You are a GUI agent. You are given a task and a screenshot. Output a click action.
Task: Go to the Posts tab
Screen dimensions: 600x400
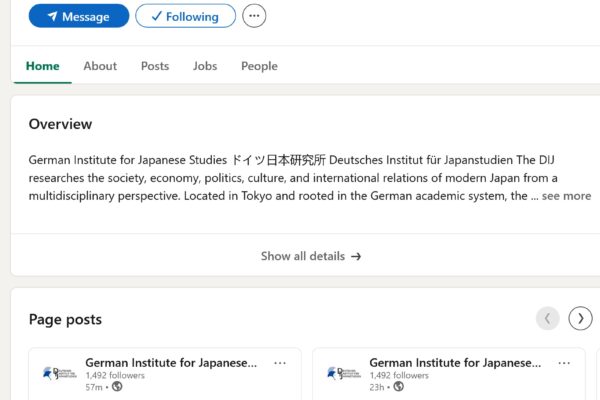tap(155, 66)
